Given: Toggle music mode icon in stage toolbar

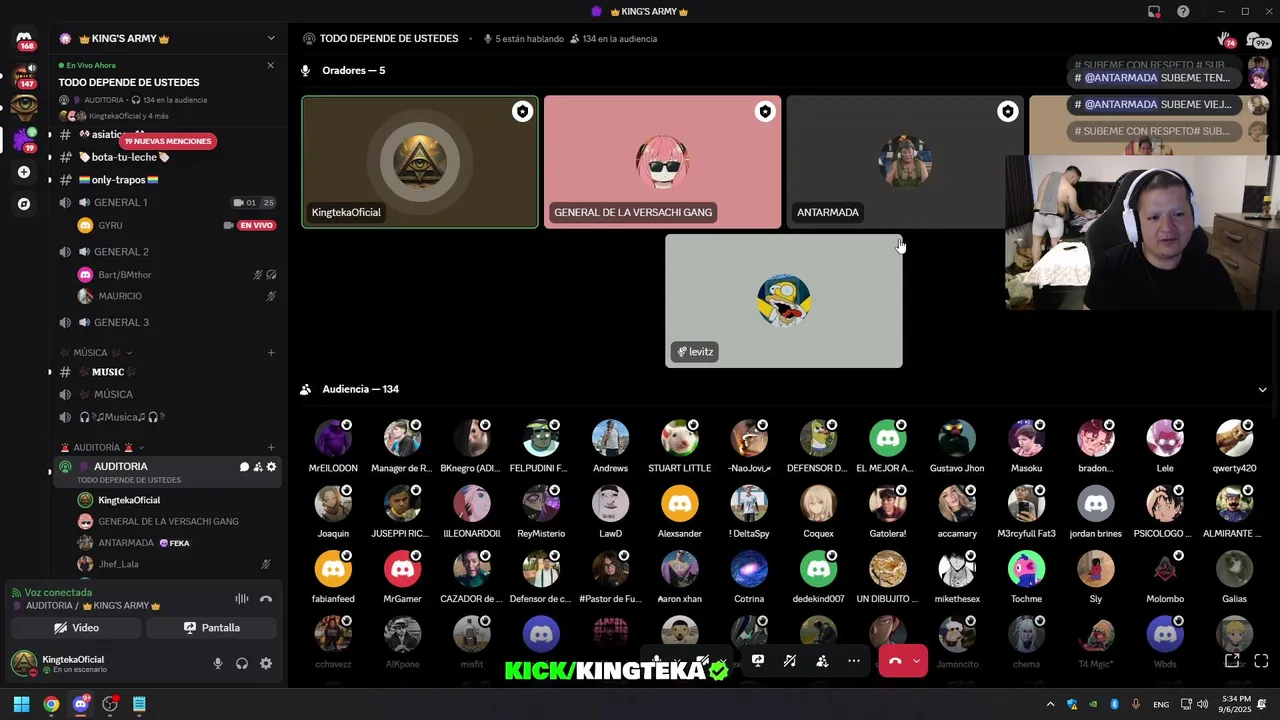Looking at the screenshot, I should [790, 661].
